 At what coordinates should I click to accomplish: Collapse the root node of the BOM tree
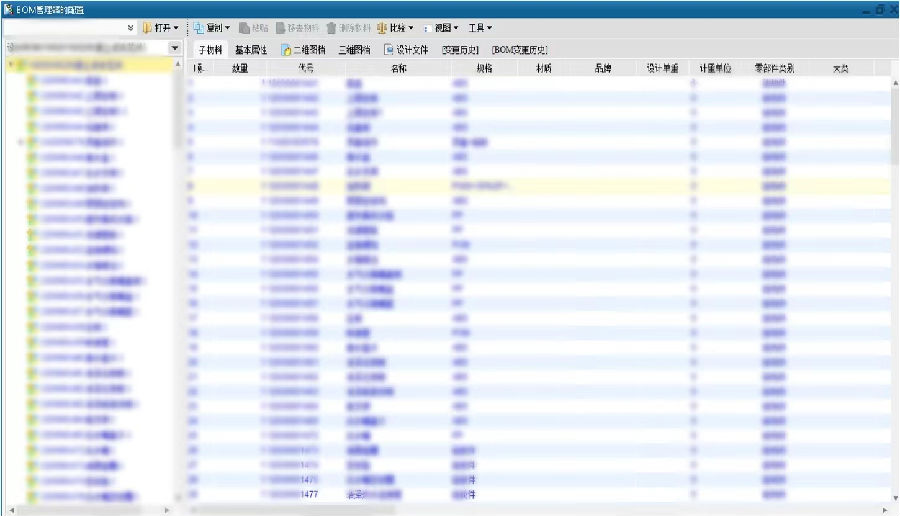click(x=11, y=64)
